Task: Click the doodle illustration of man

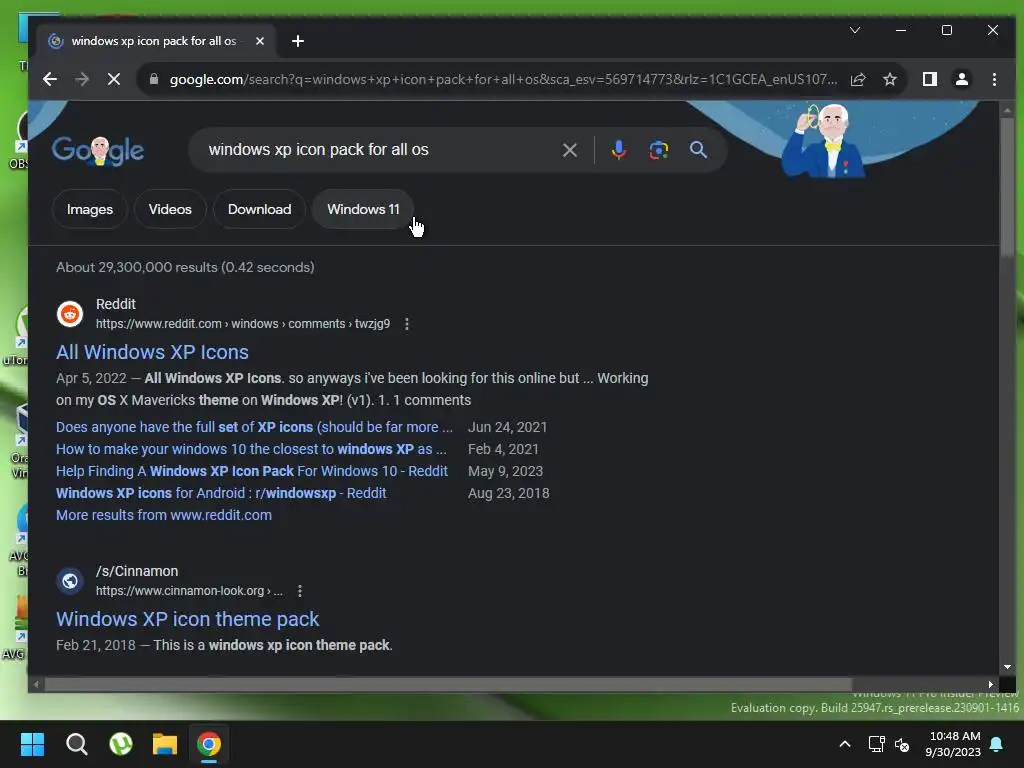Action: (823, 140)
